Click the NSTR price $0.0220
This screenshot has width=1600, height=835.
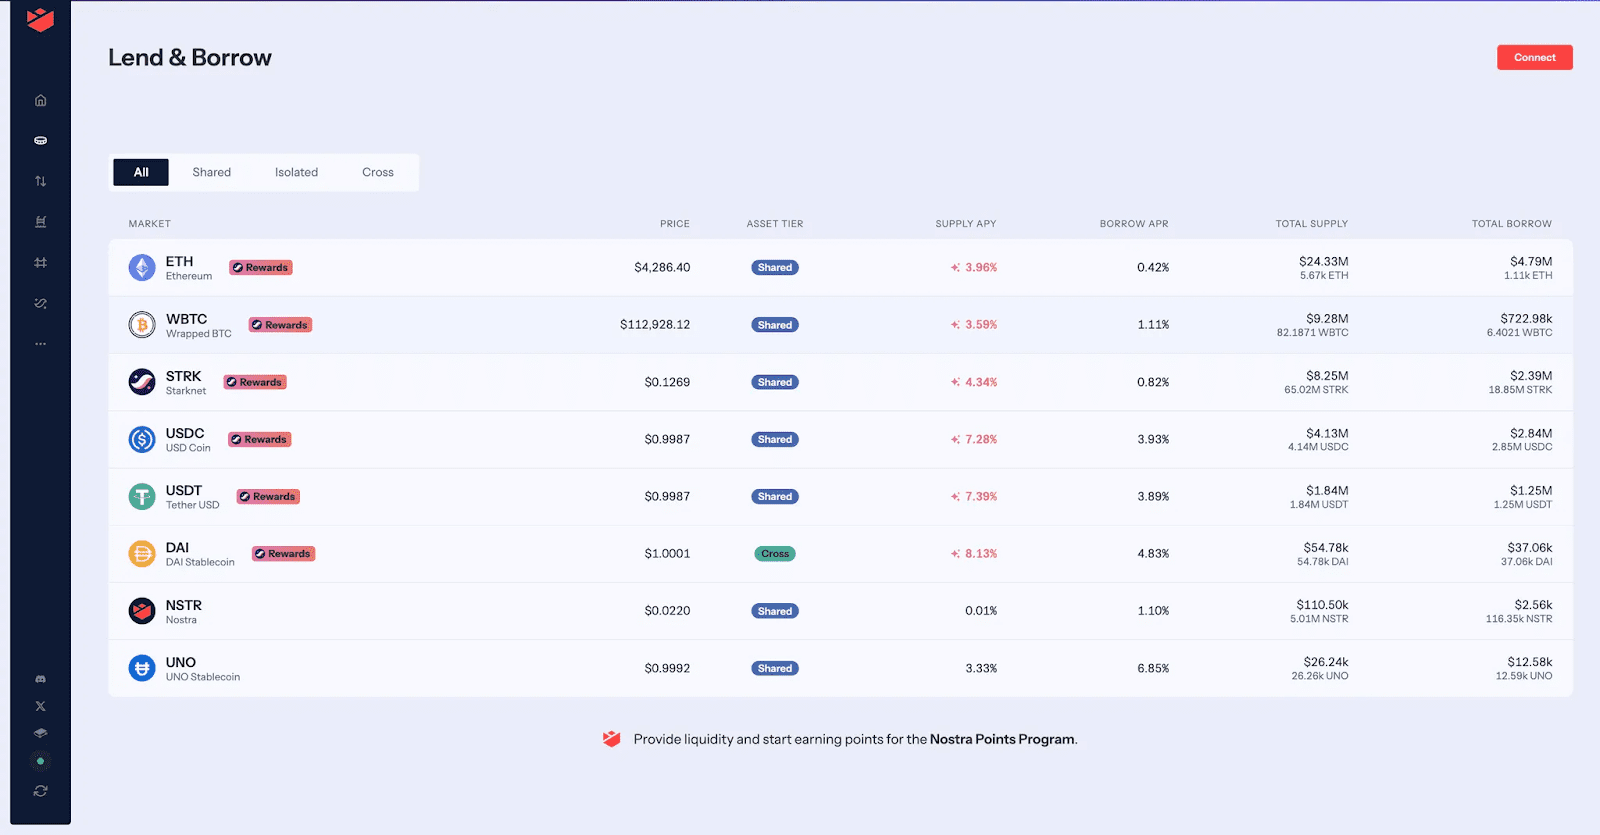tap(667, 610)
